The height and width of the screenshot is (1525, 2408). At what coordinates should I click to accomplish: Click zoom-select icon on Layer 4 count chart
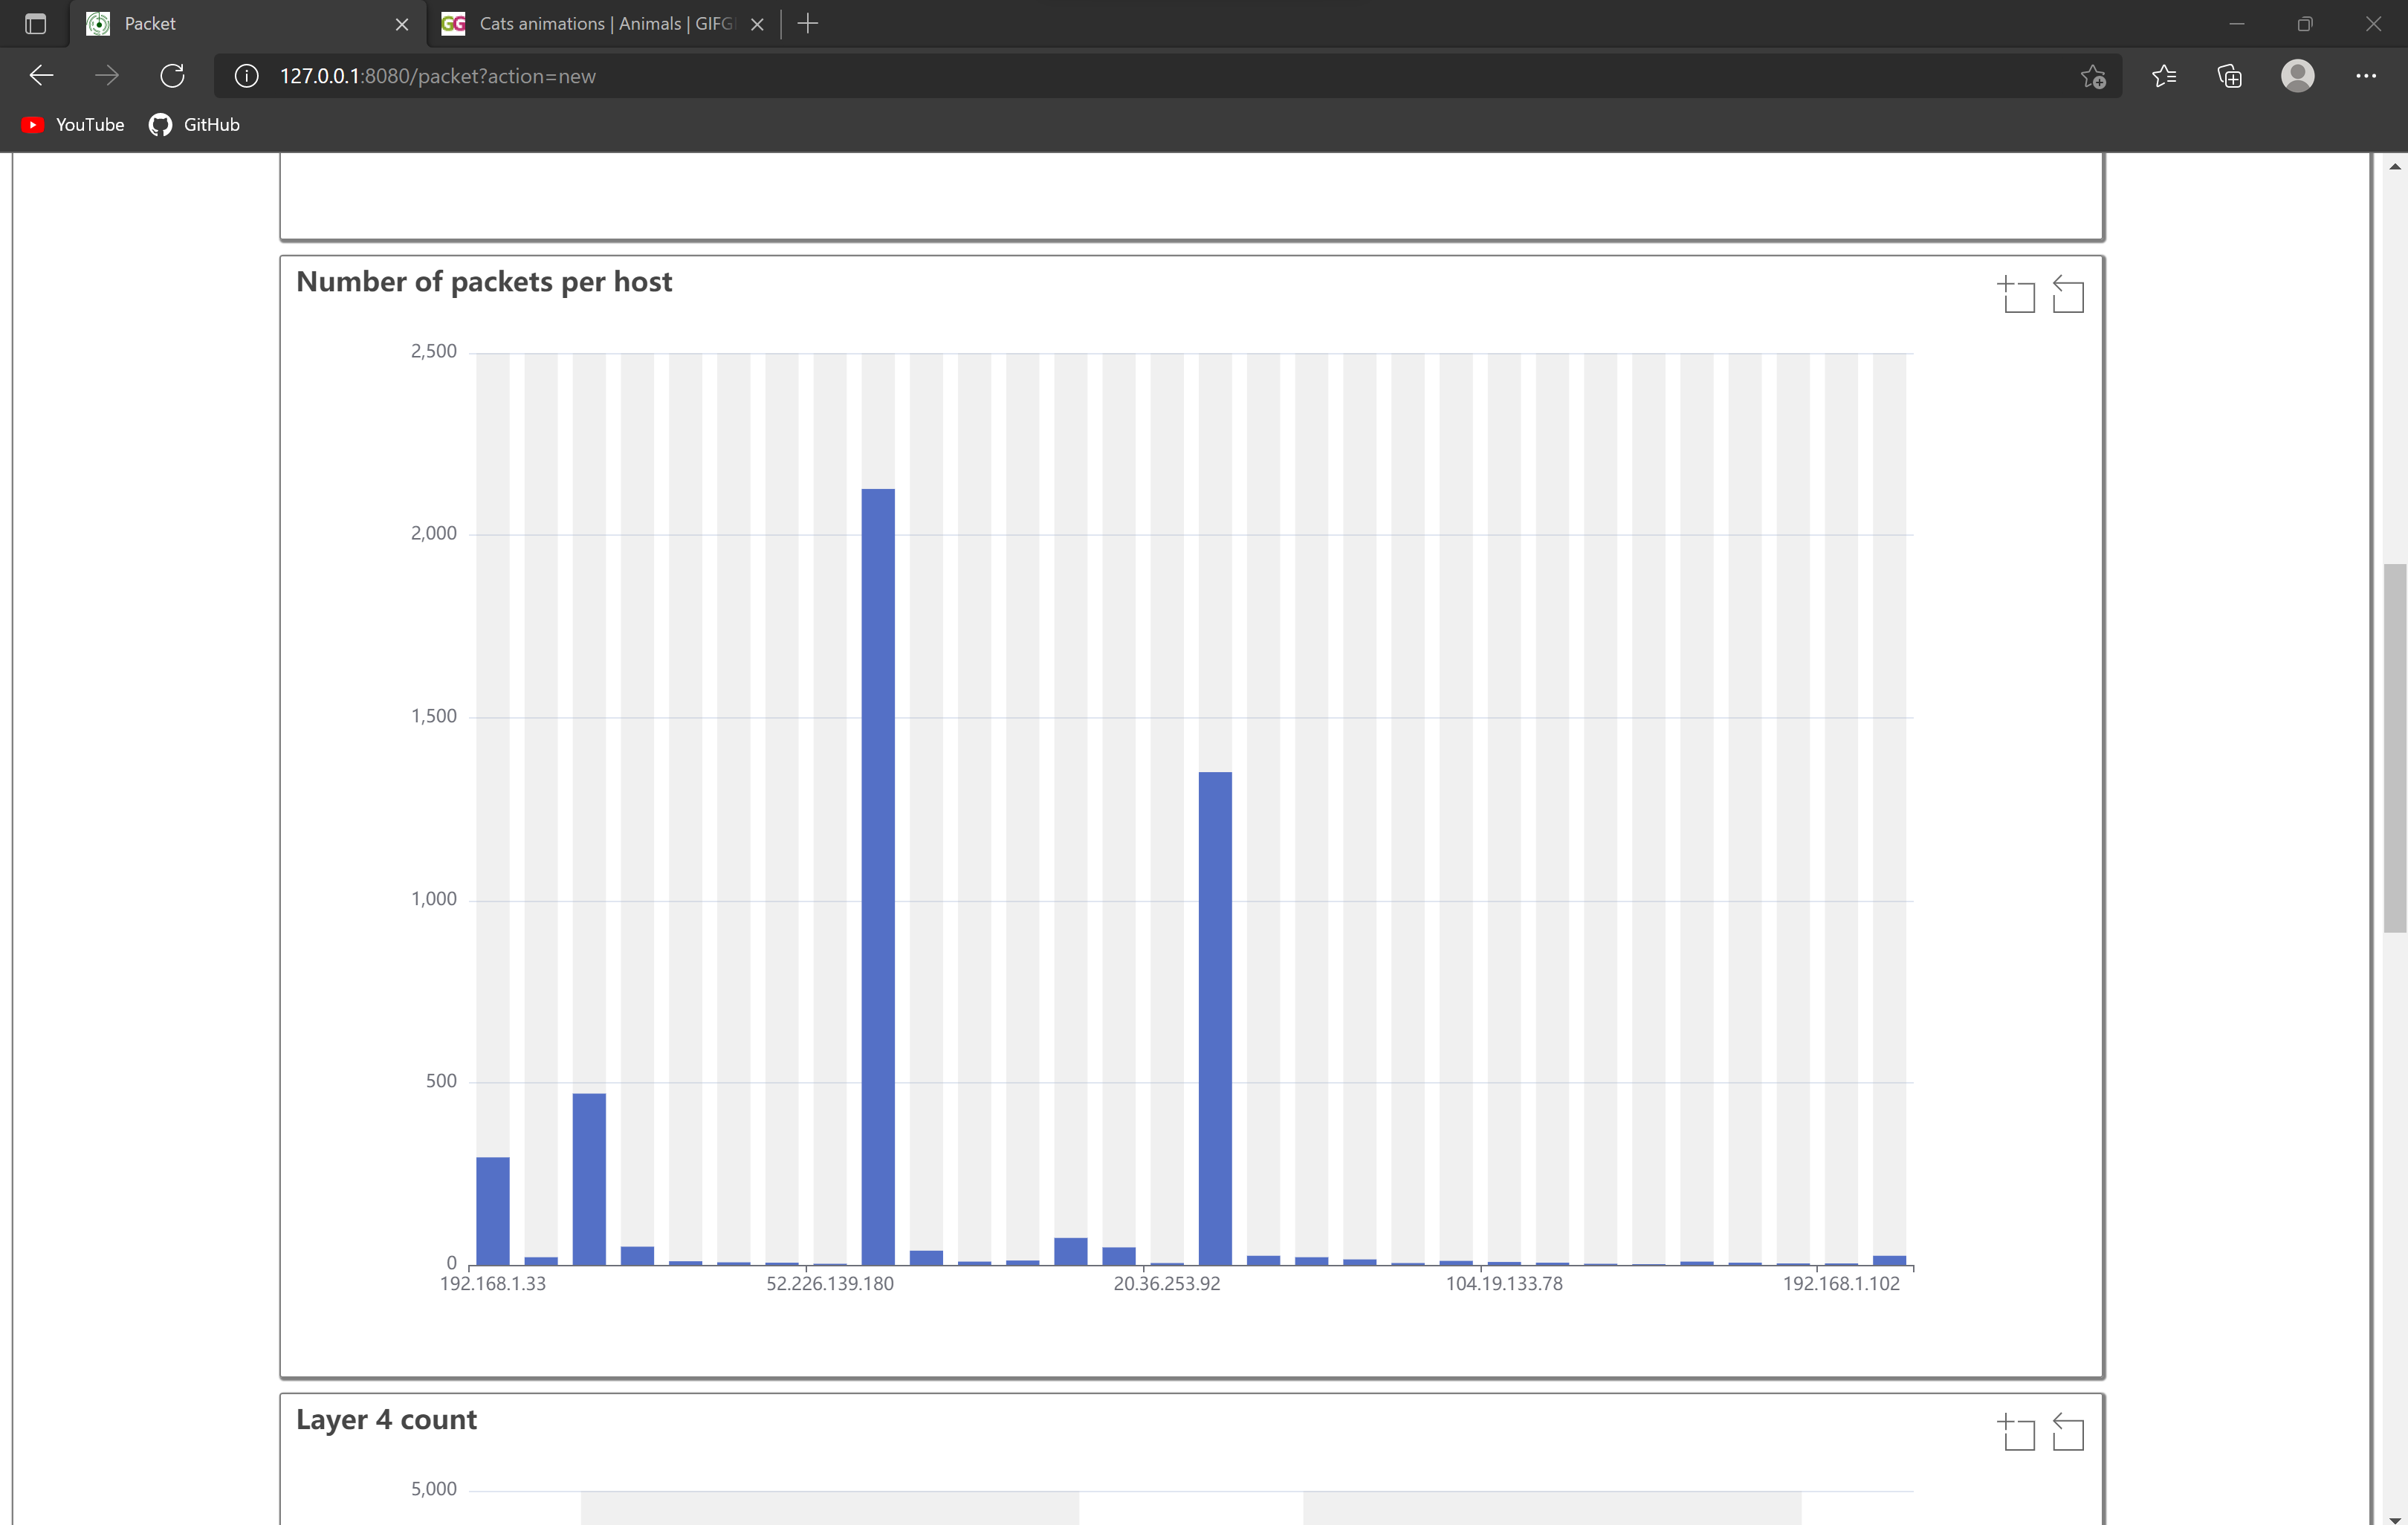coord(2017,1432)
